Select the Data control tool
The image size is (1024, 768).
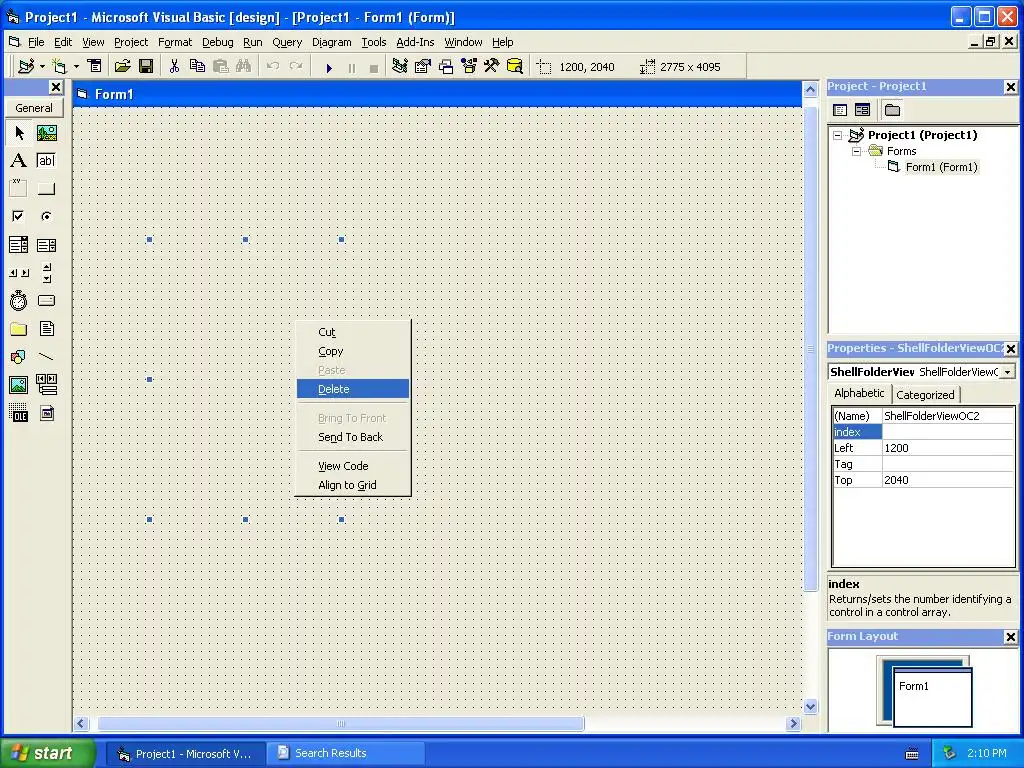[46, 385]
